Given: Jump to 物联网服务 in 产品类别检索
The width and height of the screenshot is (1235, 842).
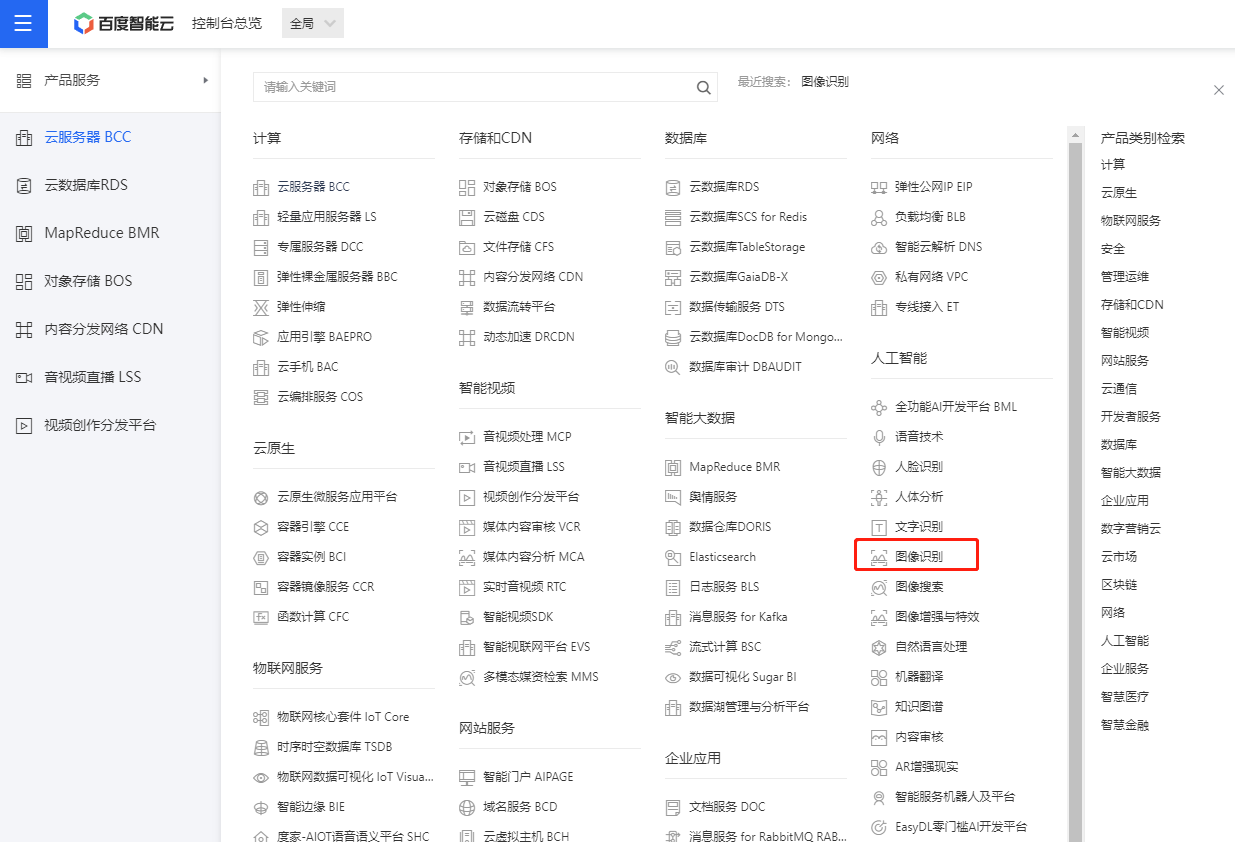Looking at the screenshot, I should (x=1131, y=220).
